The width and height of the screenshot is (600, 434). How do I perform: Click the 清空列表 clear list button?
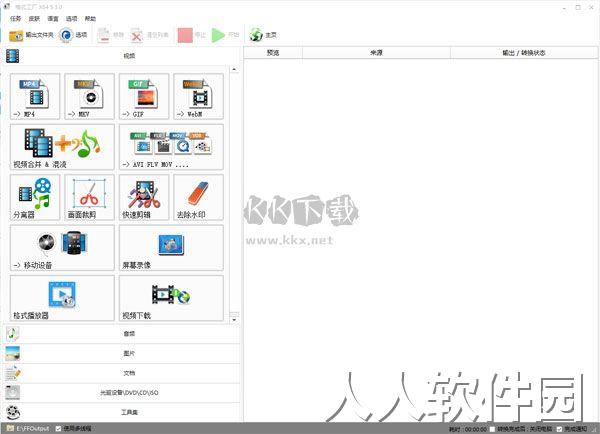point(149,35)
